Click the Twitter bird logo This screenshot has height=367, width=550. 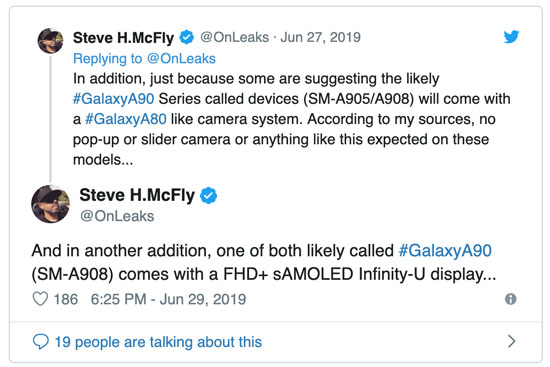(511, 36)
